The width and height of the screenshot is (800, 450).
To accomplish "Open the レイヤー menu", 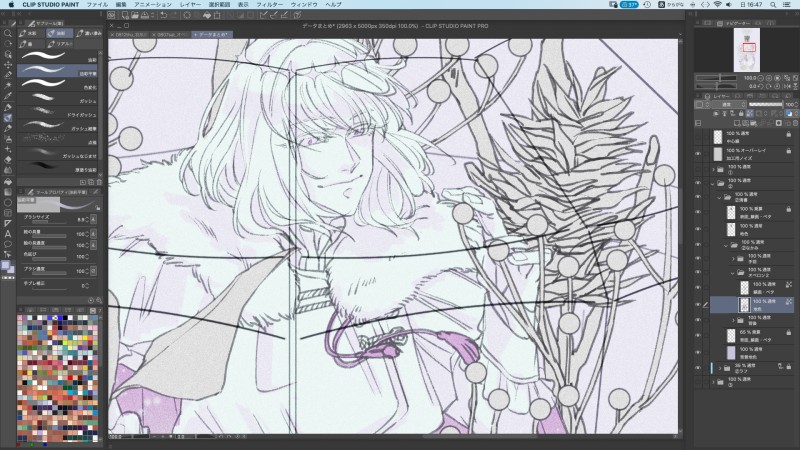I will [190, 5].
